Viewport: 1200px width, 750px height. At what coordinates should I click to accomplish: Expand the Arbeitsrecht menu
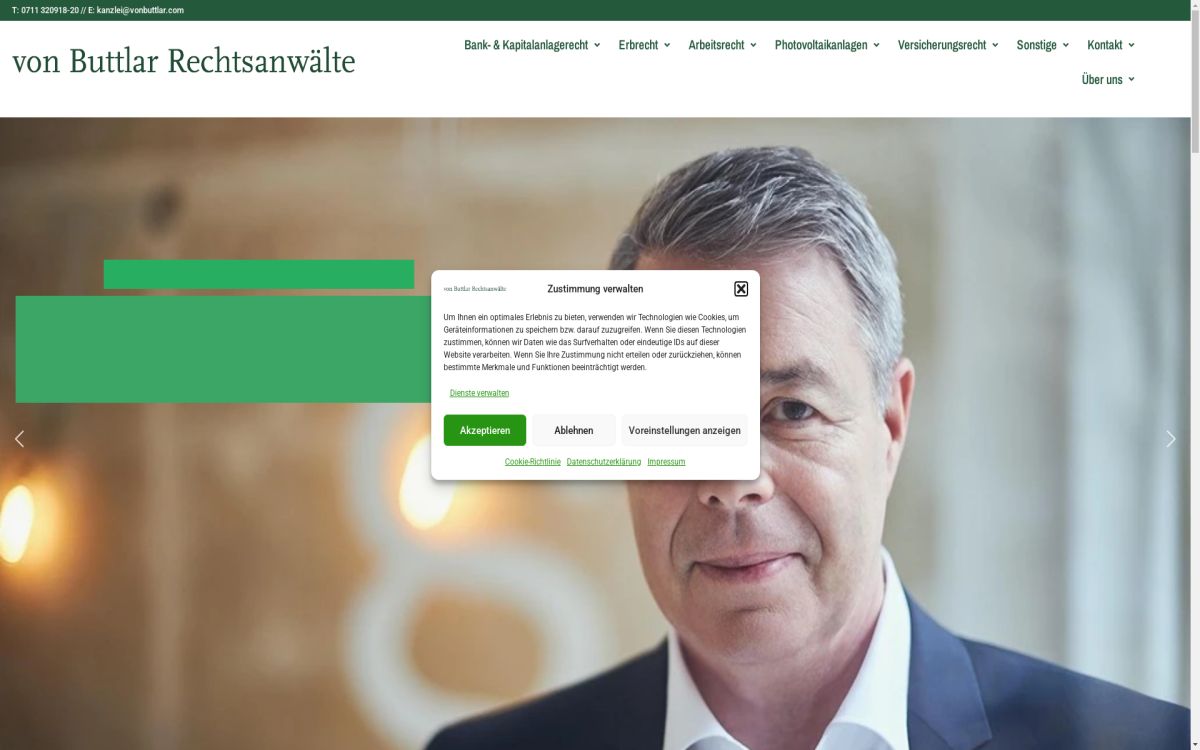point(722,45)
